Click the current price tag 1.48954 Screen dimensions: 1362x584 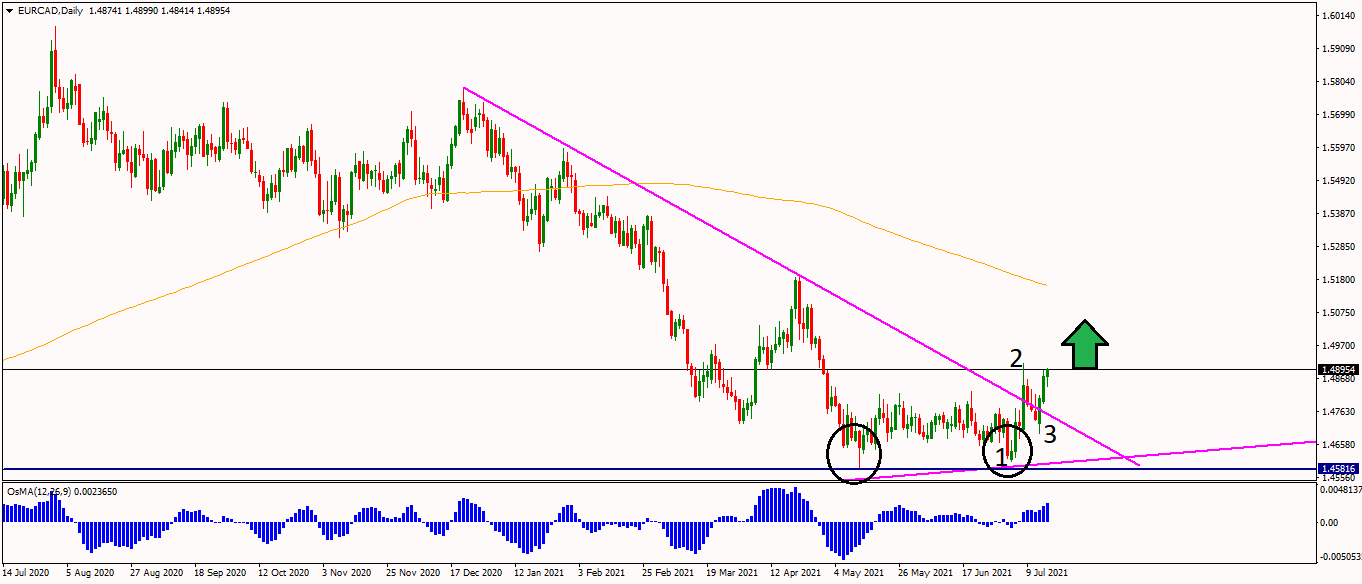[1336, 369]
